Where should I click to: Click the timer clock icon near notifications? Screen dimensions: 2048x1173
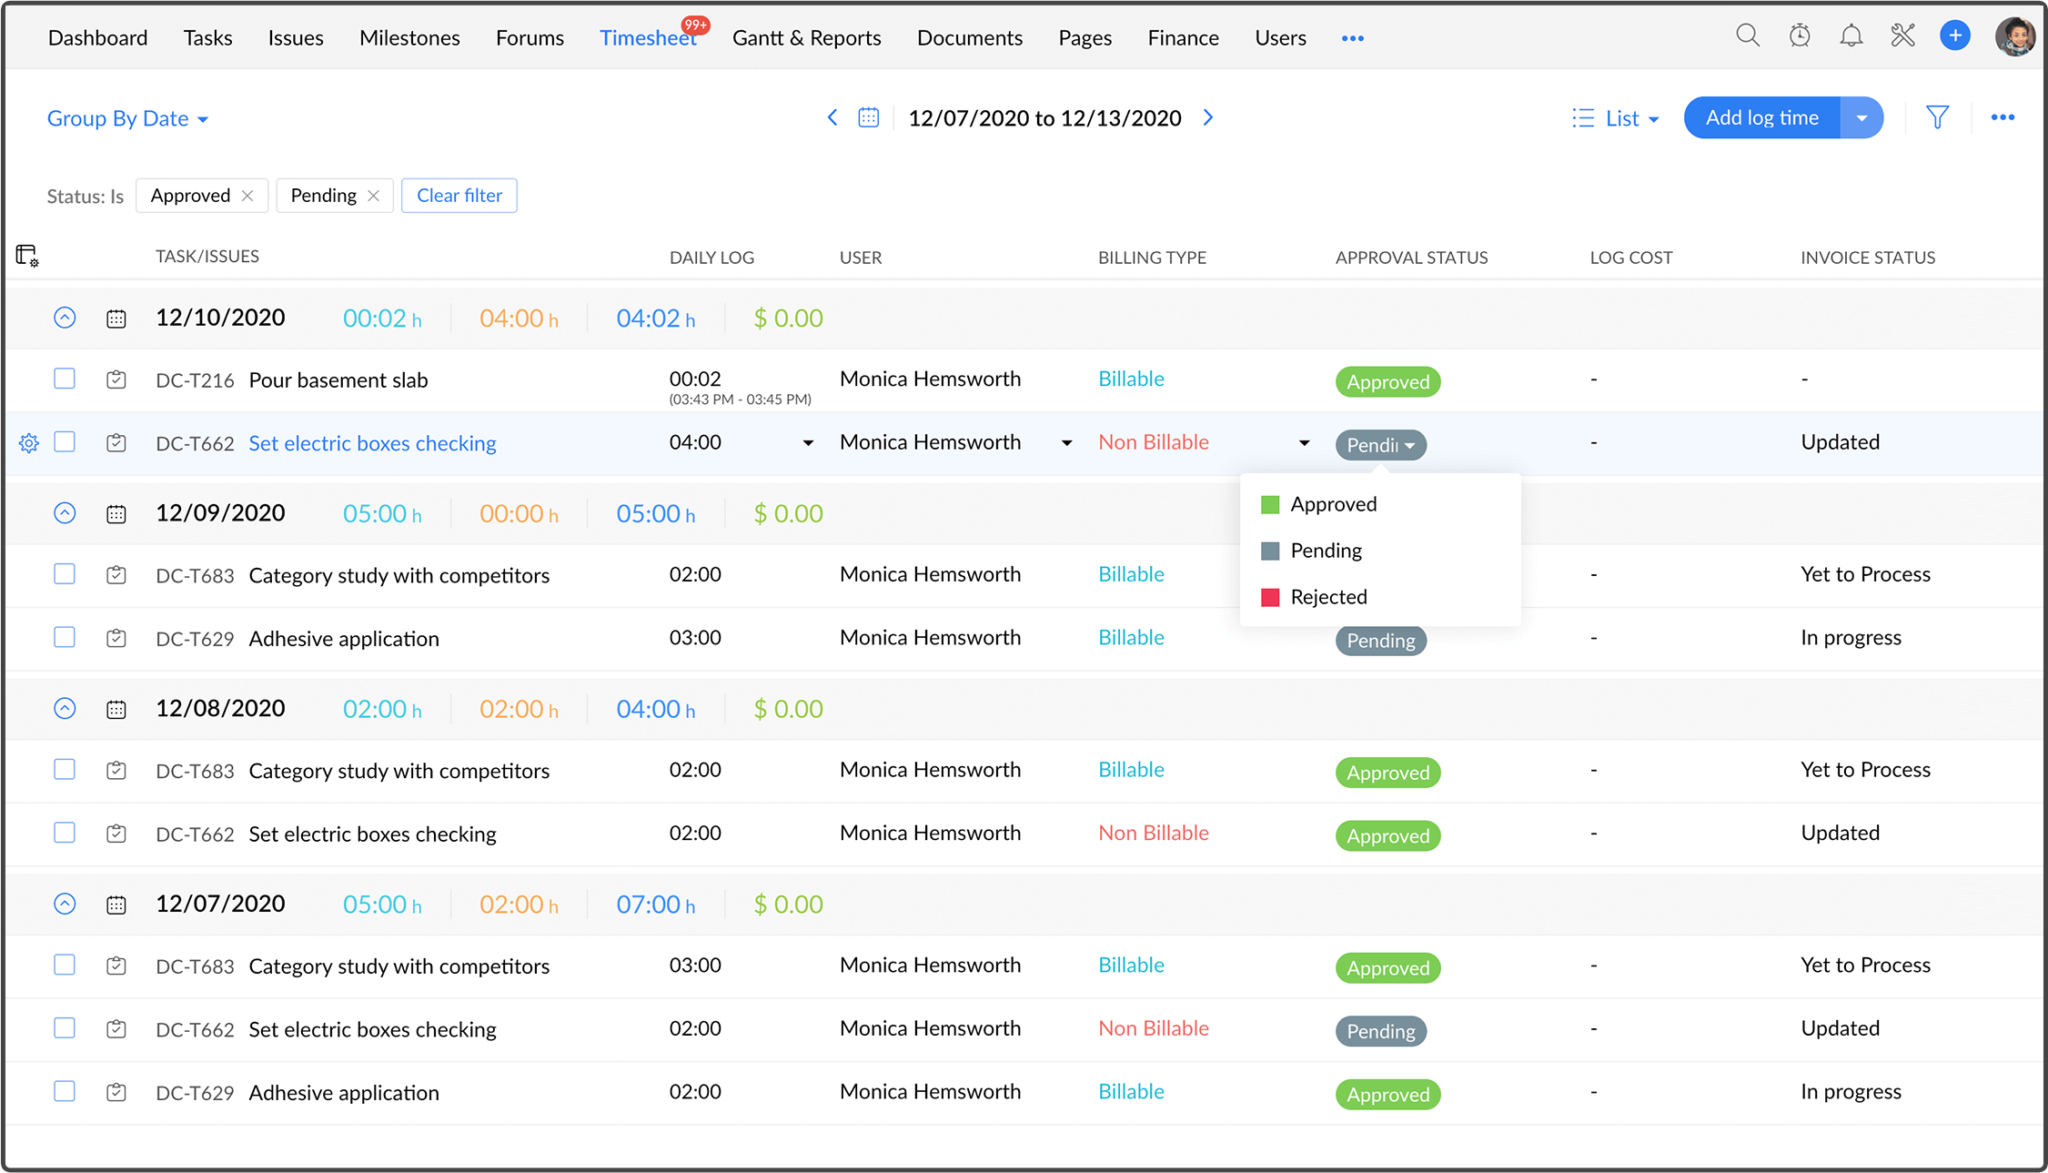pos(1799,35)
